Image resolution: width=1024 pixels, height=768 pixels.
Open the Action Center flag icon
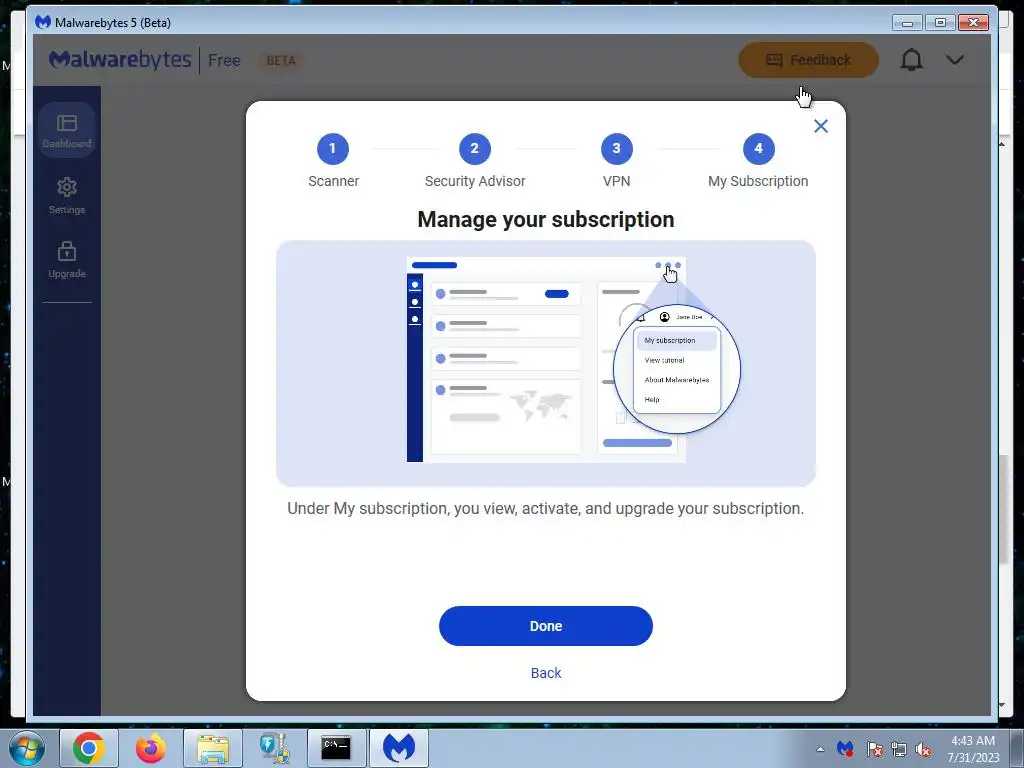(x=874, y=749)
